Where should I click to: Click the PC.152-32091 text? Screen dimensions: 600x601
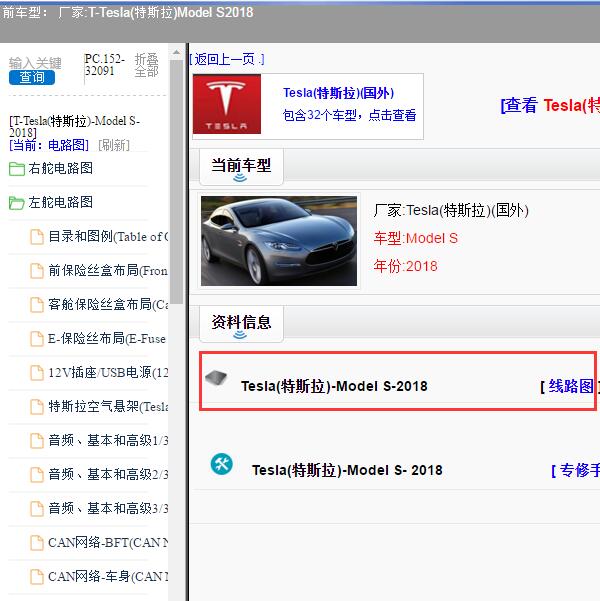105,65
